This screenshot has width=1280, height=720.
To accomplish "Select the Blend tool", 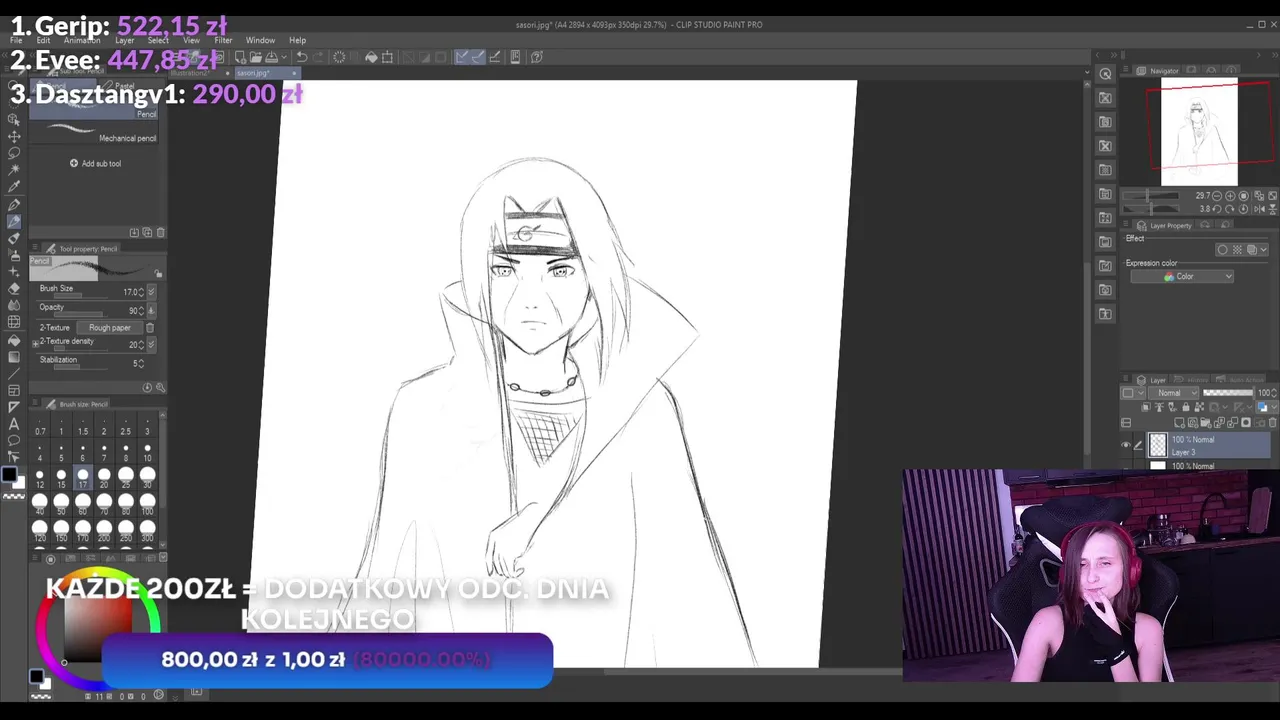I will 14,305.
